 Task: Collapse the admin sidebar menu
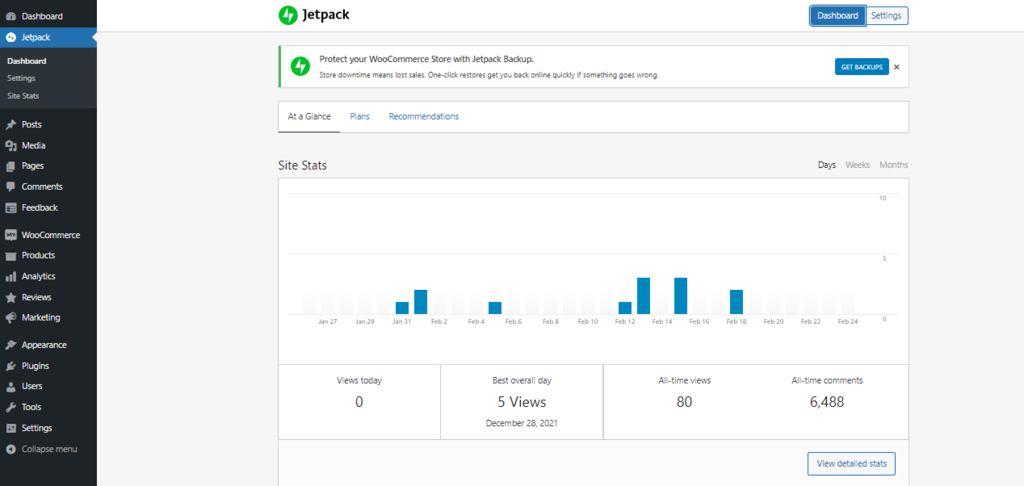48,449
